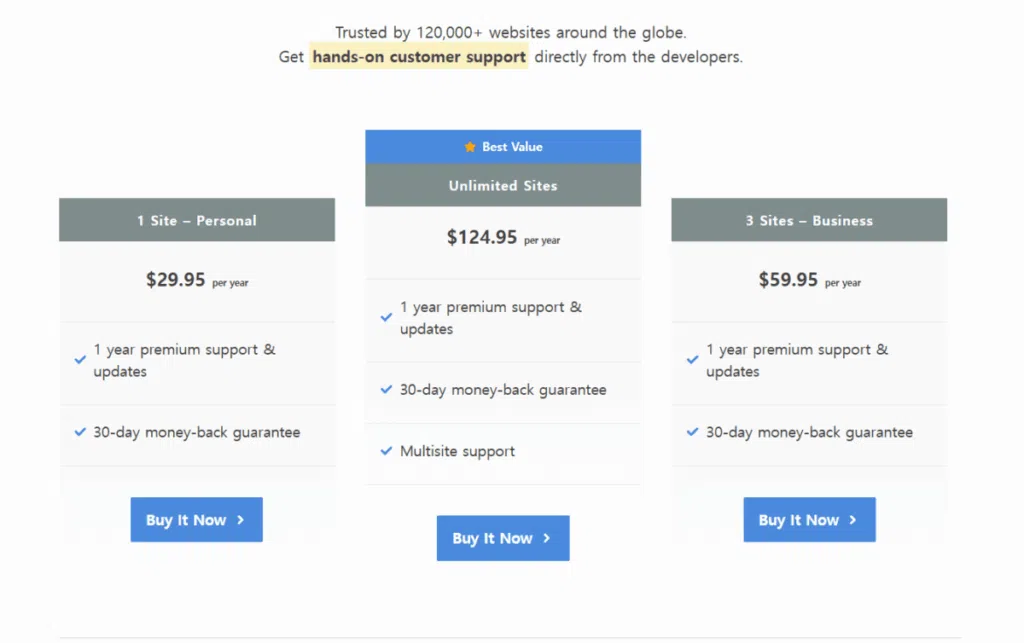1024x643 pixels.
Task: Click the checkmark next to Unlimited Sites premium support
Action: click(386, 316)
